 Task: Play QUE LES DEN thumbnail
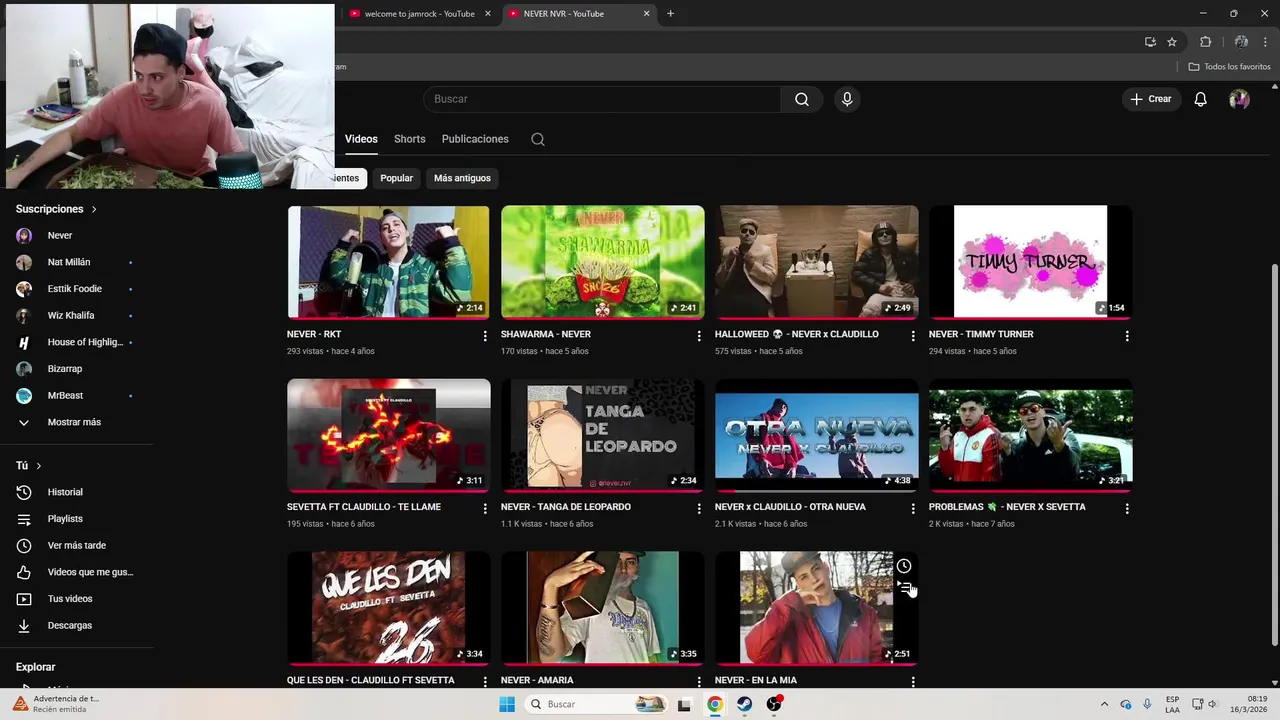coord(388,608)
